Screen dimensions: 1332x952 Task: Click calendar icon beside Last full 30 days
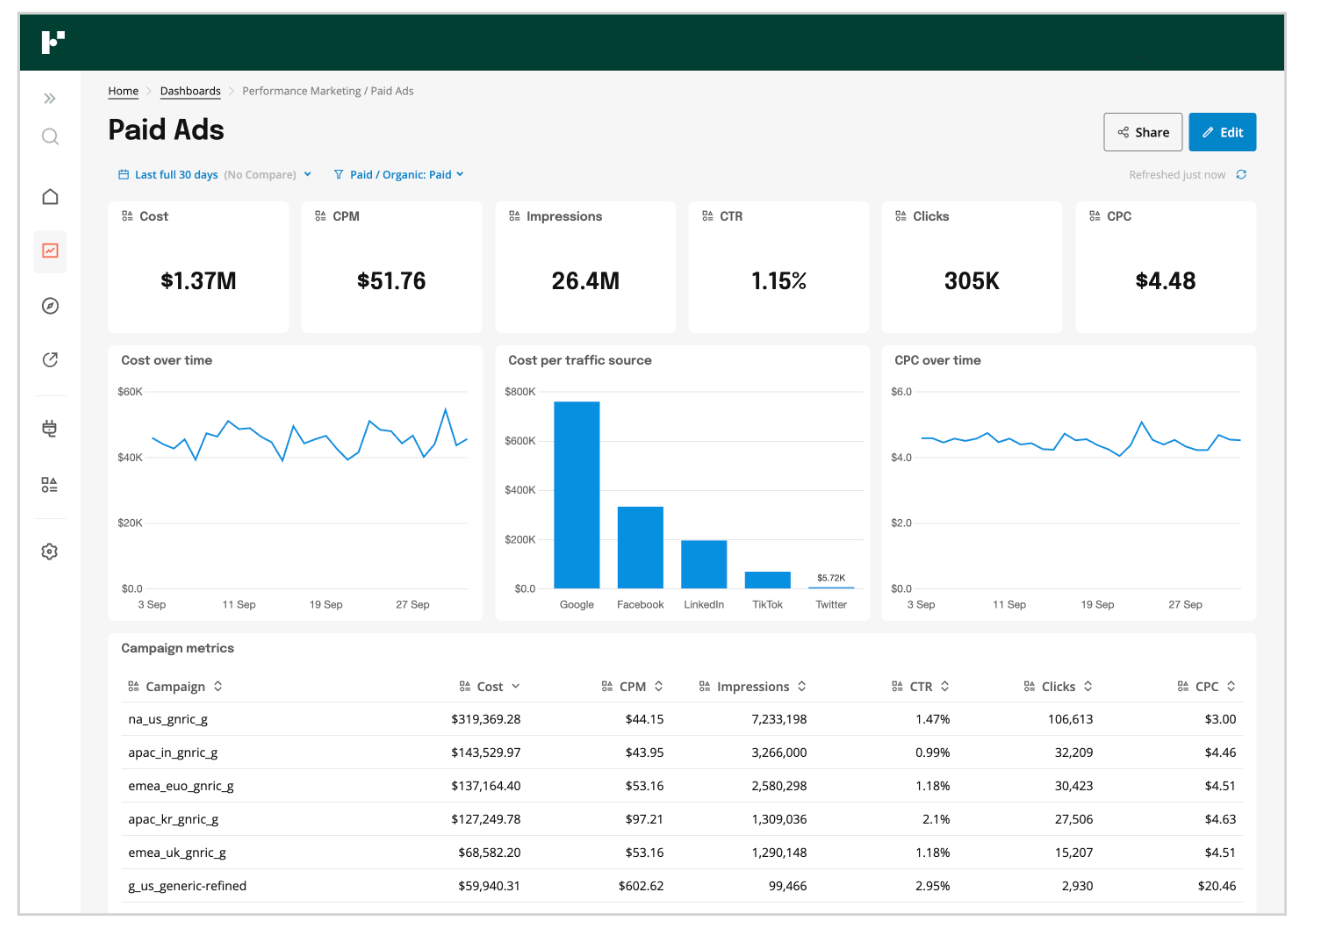(124, 175)
